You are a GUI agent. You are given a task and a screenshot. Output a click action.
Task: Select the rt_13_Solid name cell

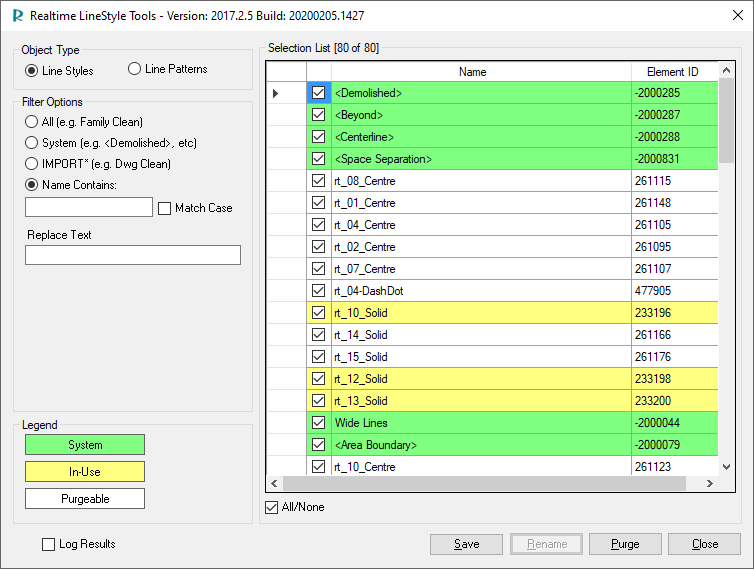click(481, 401)
